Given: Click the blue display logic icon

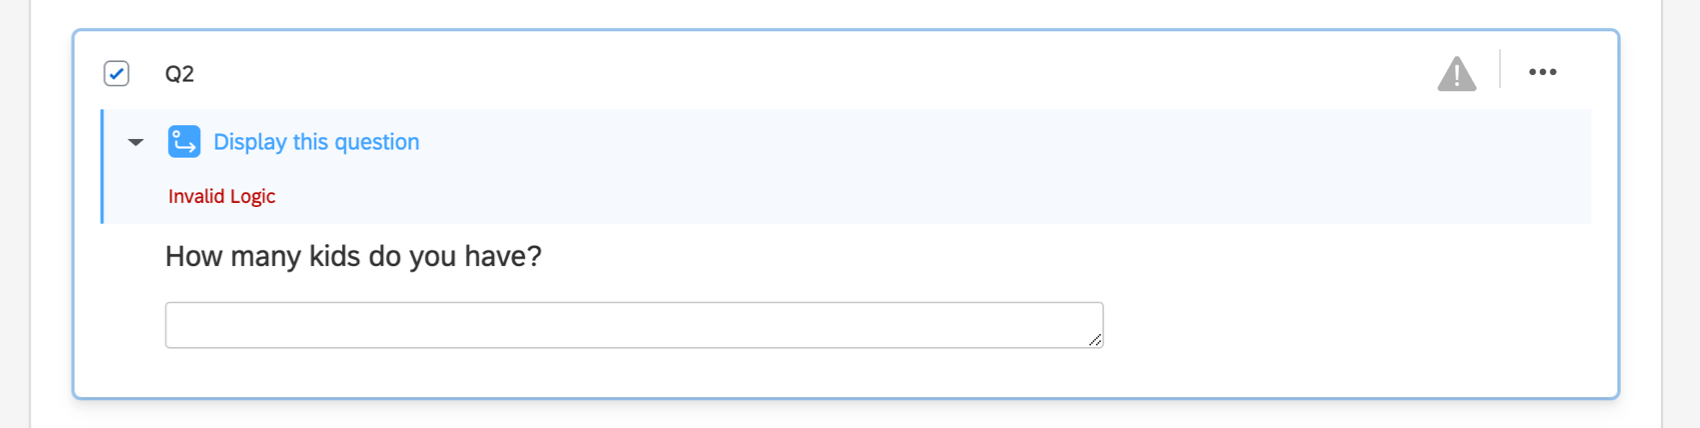Looking at the screenshot, I should (x=184, y=142).
